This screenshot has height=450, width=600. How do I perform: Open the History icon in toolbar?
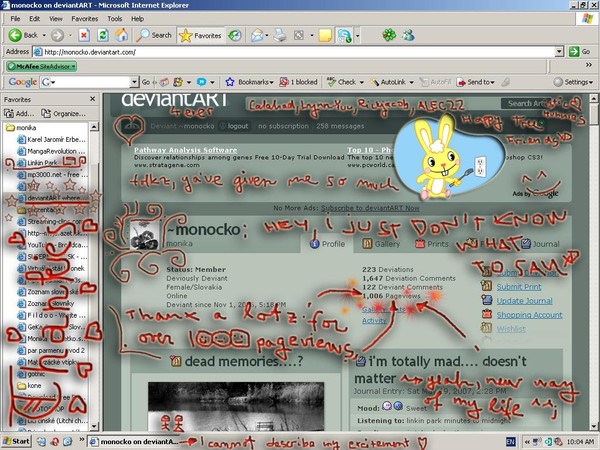tap(235, 36)
